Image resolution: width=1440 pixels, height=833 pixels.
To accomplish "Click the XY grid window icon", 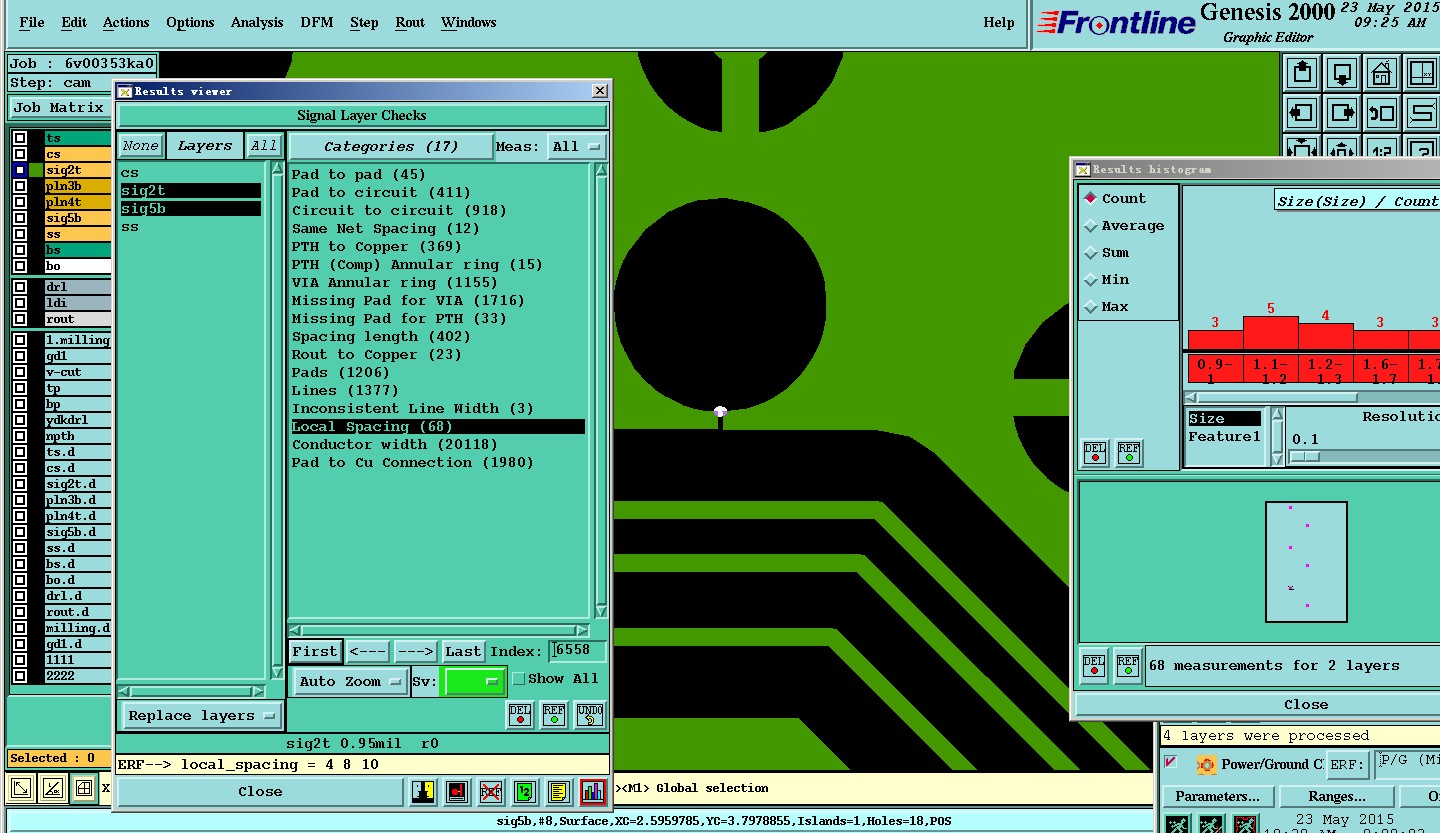I will tap(1421, 72).
